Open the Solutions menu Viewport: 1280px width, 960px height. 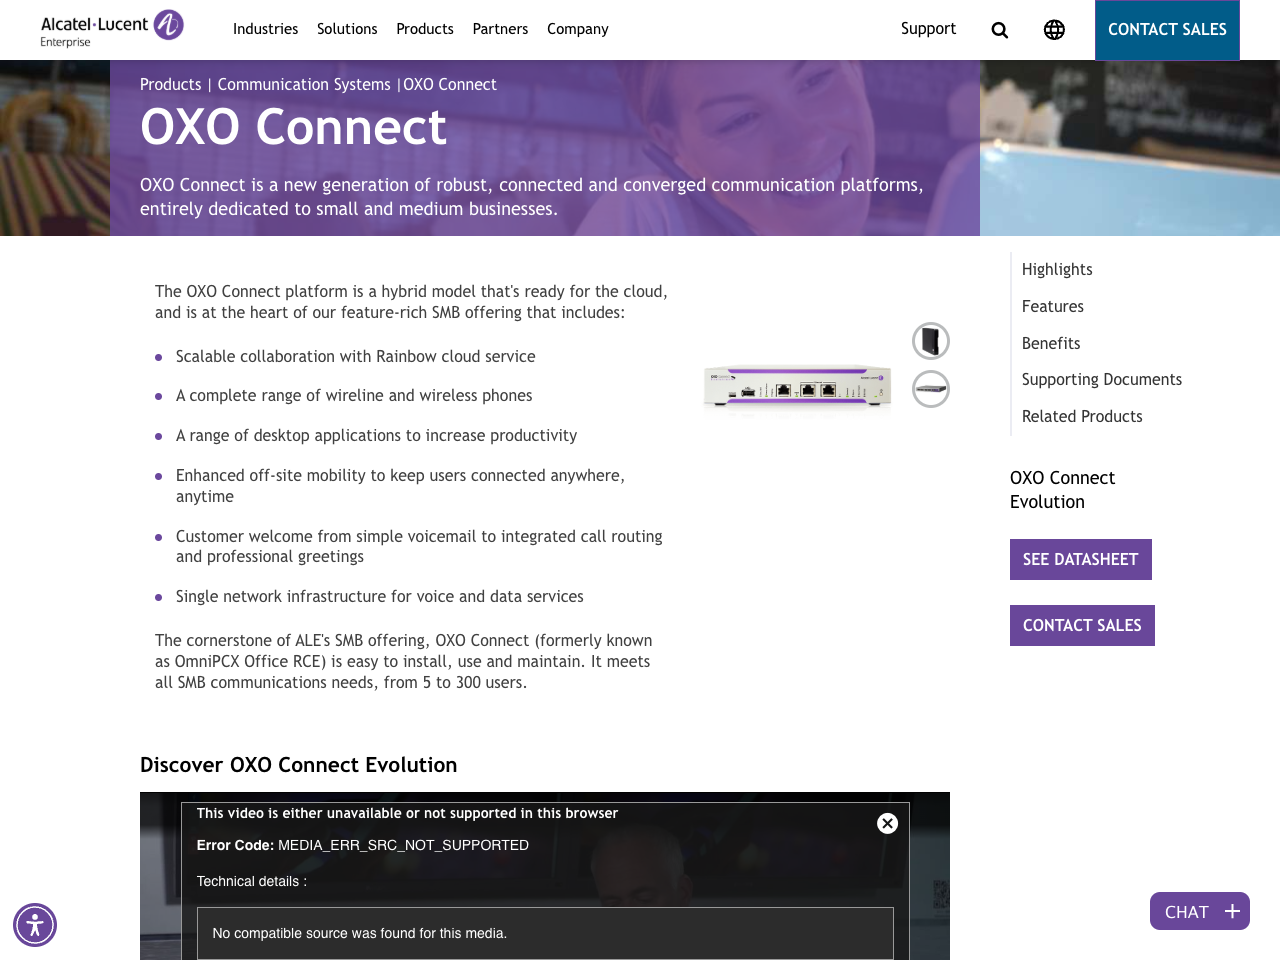pos(347,29)
